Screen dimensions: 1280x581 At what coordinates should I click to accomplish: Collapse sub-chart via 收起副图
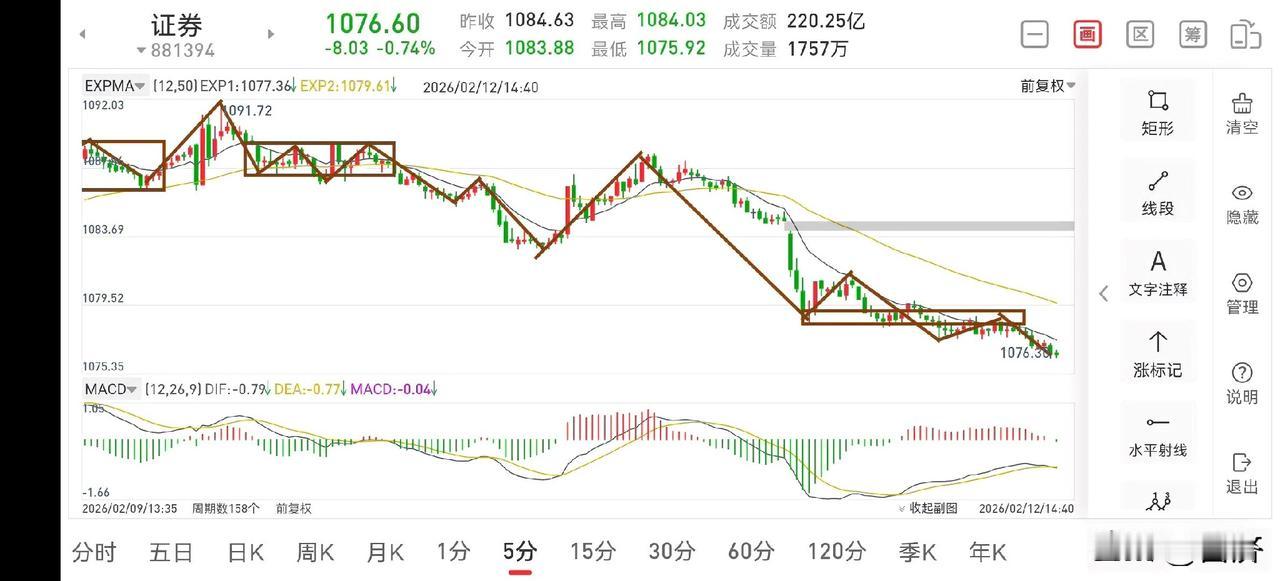[928, 508]
